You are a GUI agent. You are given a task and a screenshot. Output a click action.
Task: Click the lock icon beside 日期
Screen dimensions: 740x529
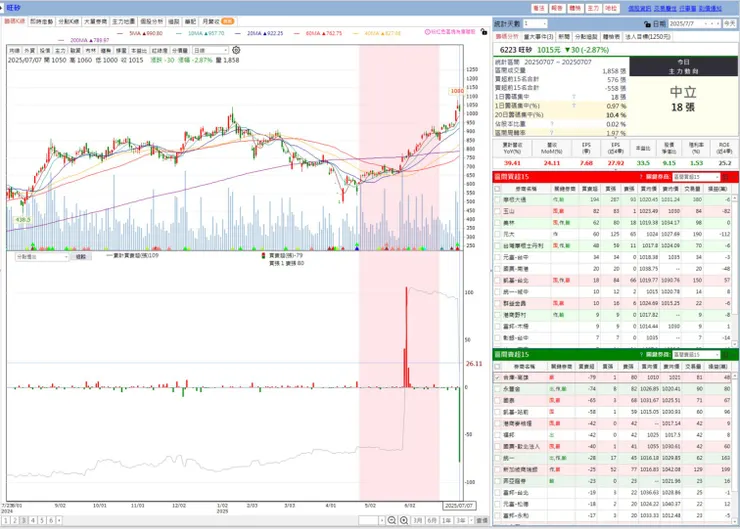648,24
